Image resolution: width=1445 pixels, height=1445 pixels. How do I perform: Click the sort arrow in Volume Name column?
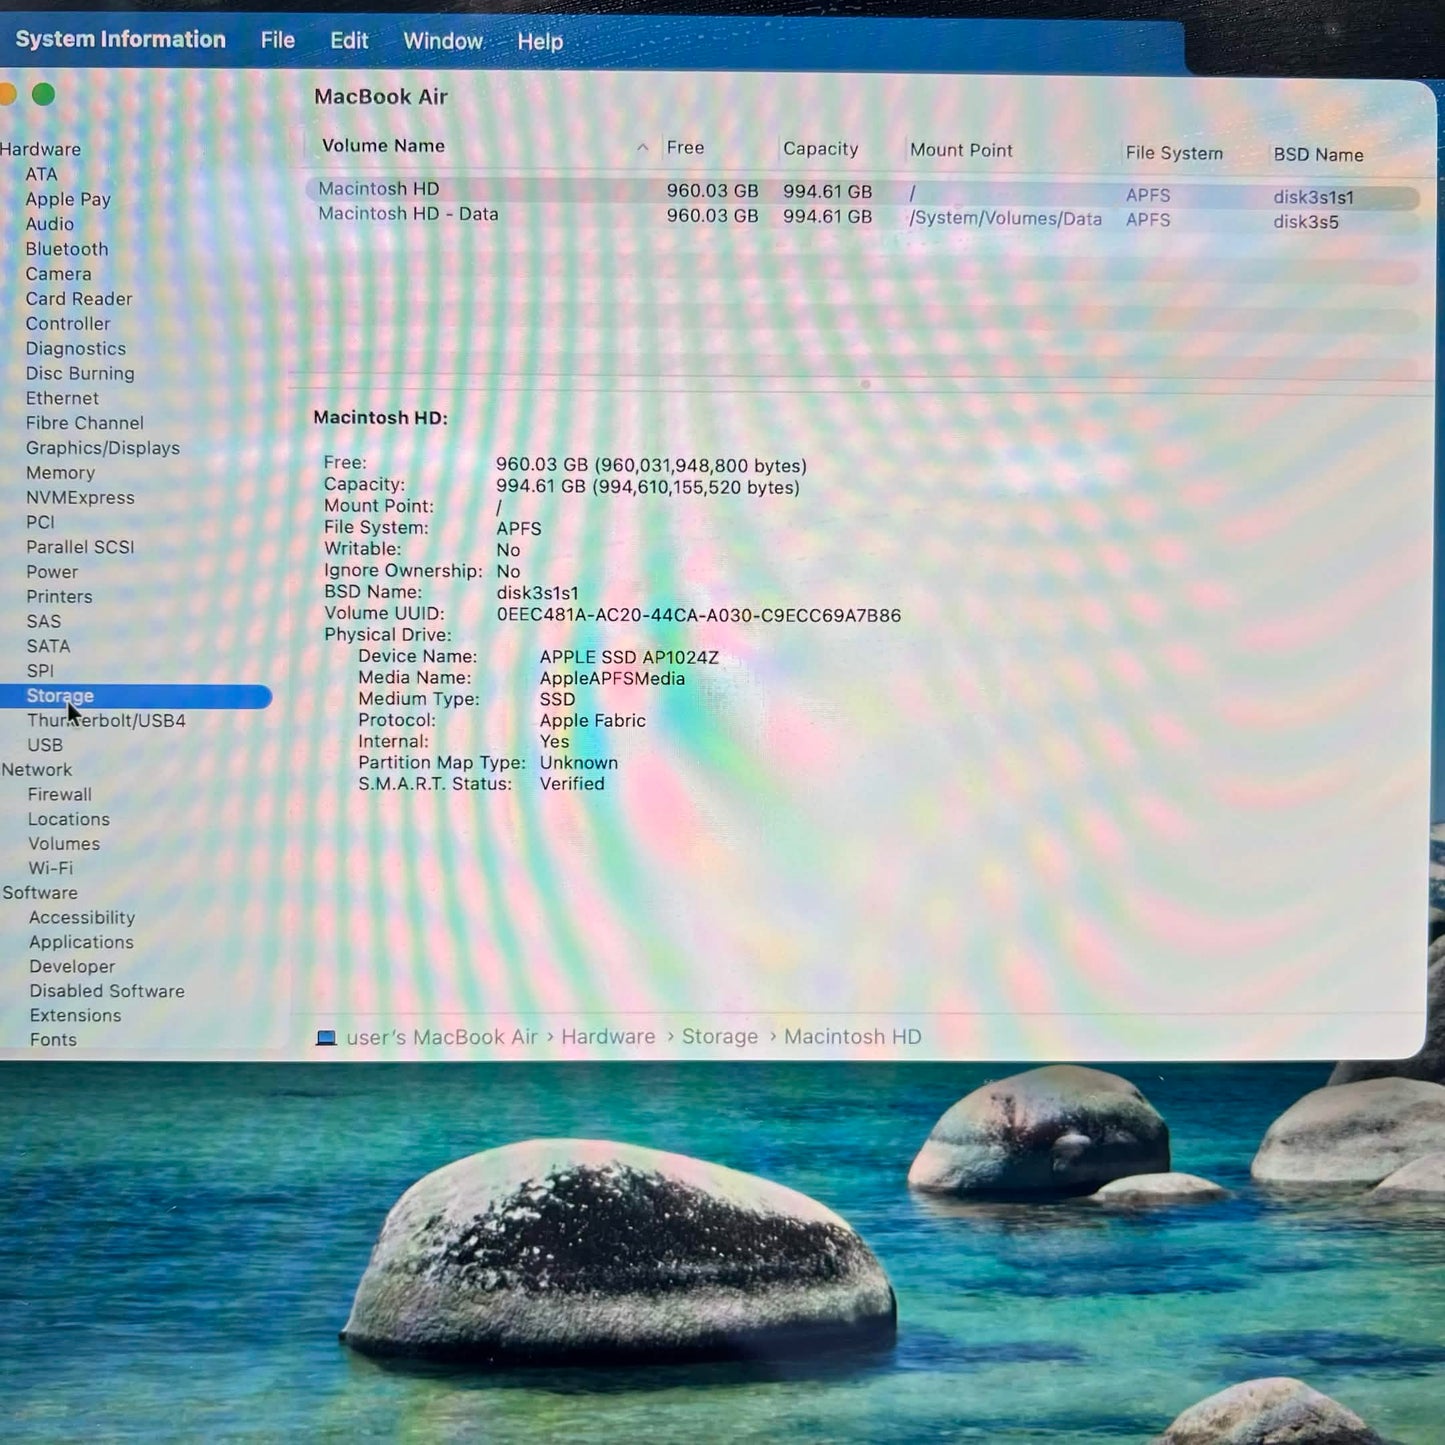point(642,147)
